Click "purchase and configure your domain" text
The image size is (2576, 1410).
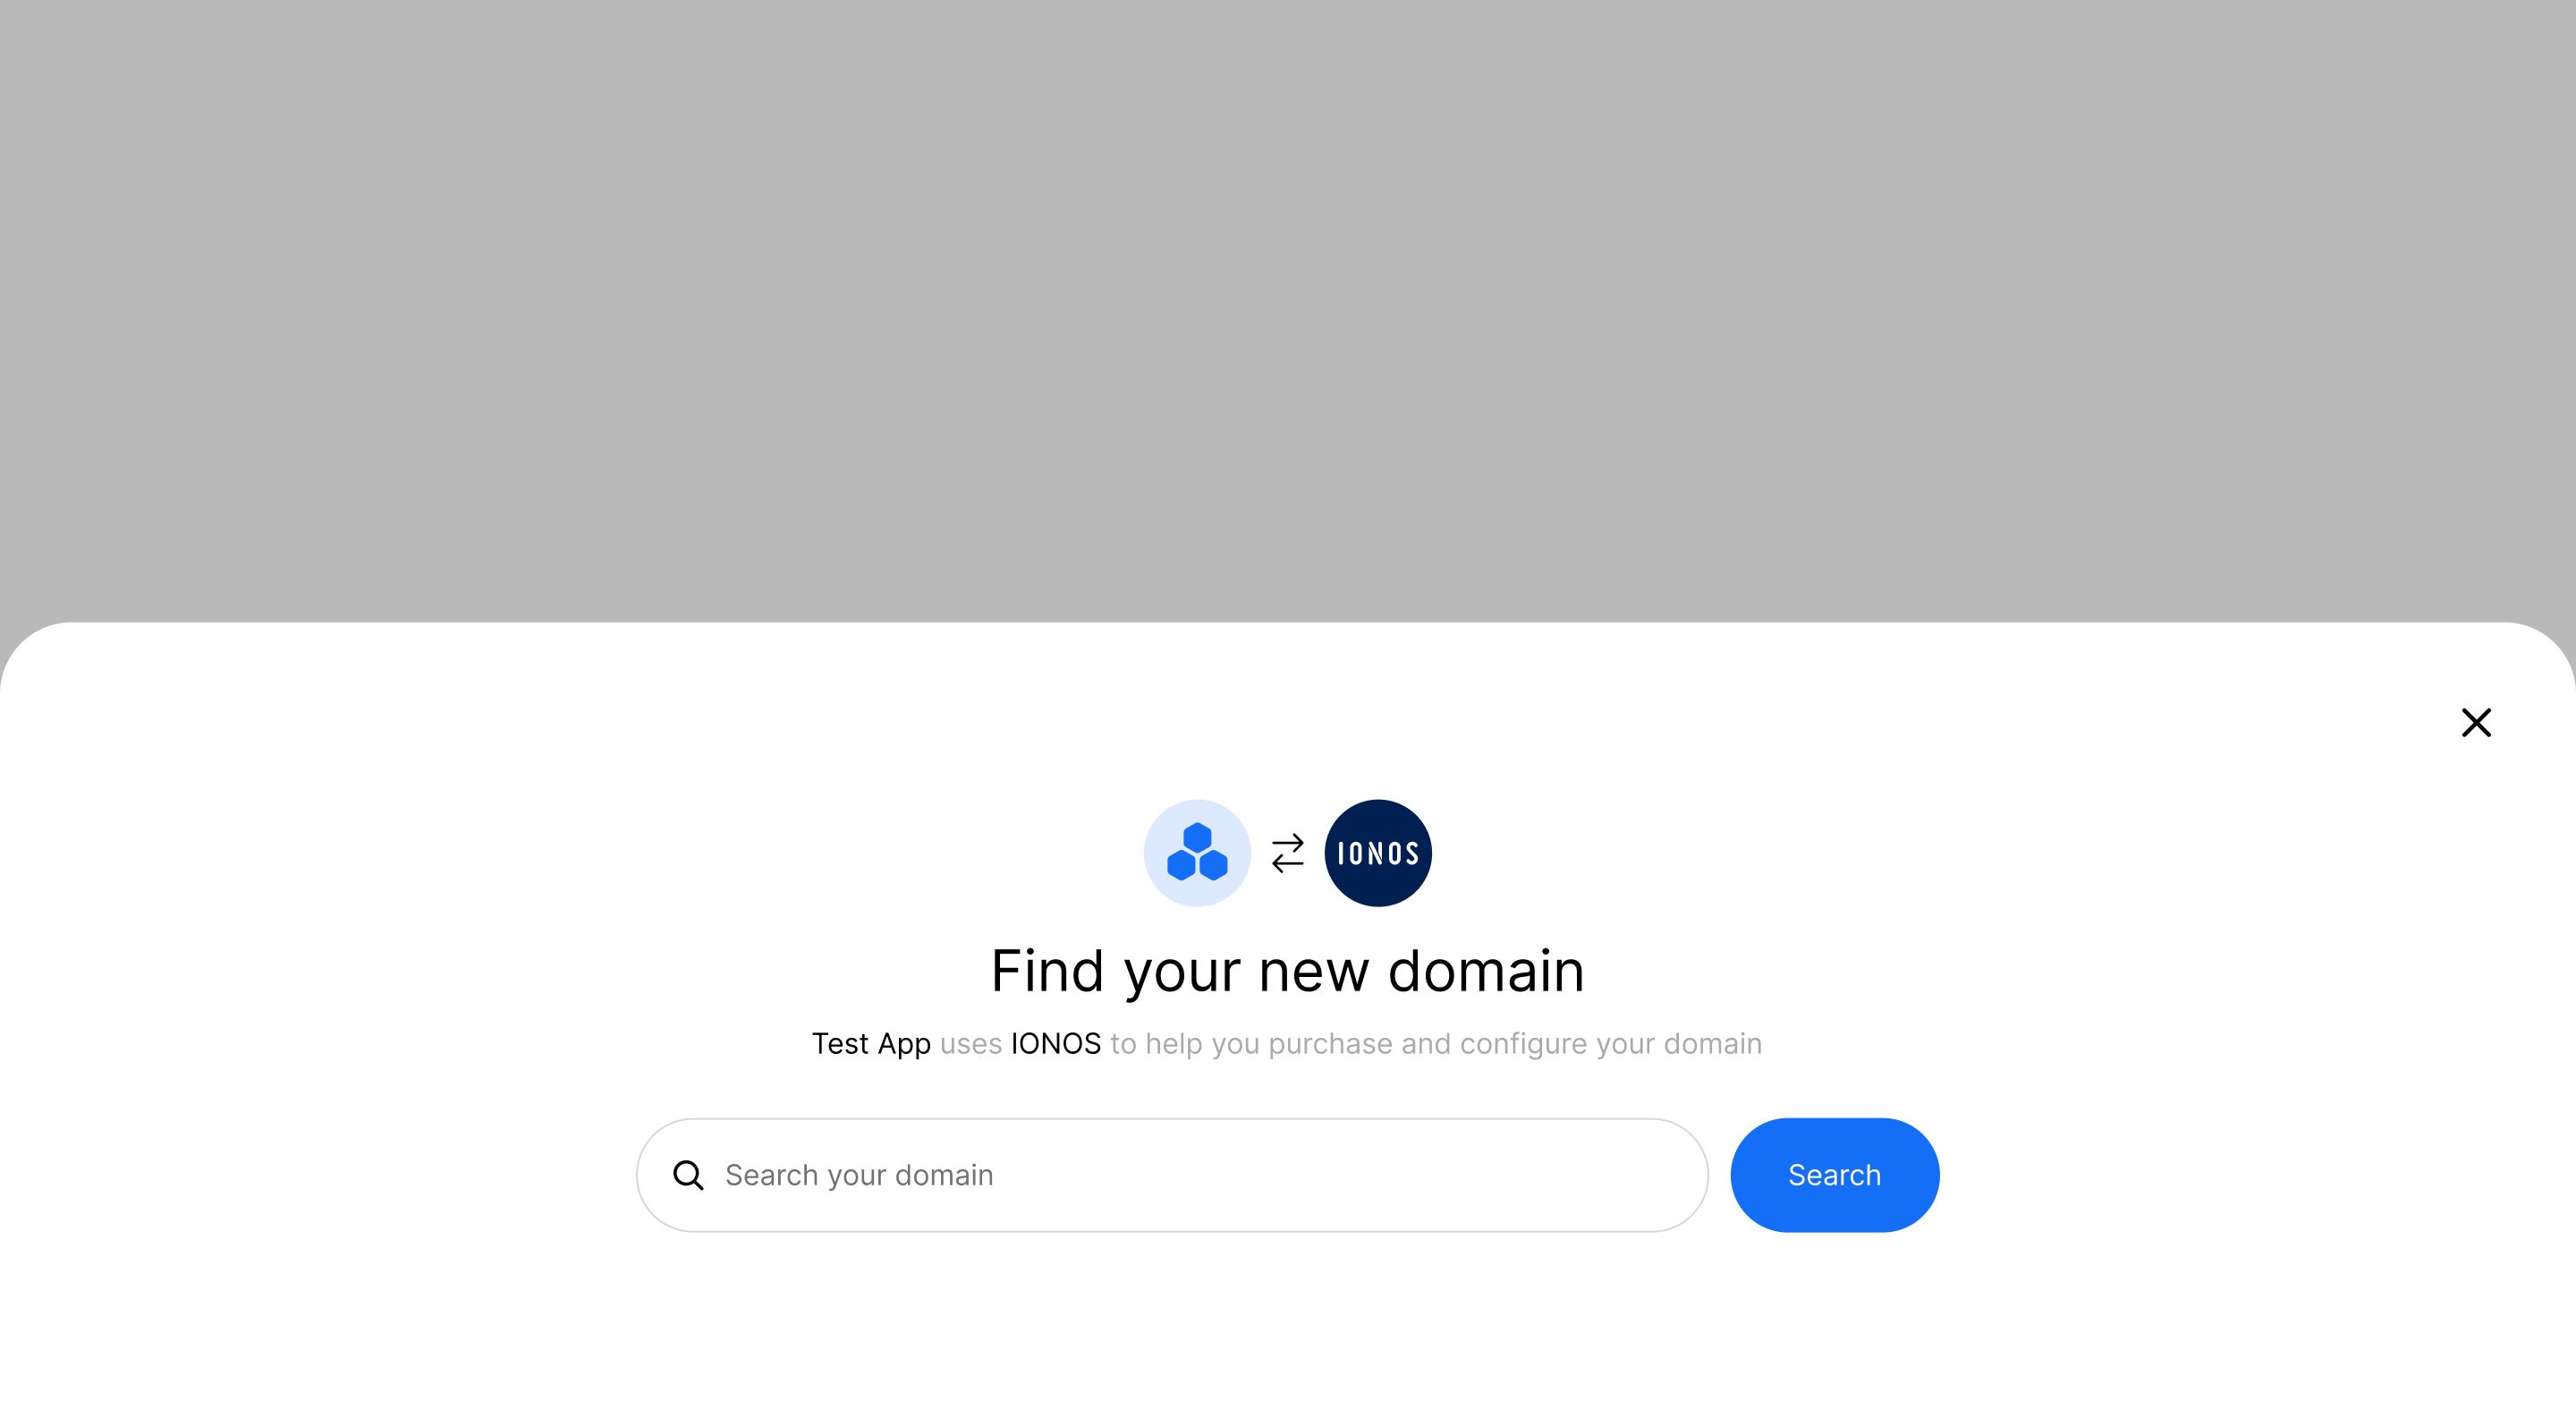point(1515,1044)
